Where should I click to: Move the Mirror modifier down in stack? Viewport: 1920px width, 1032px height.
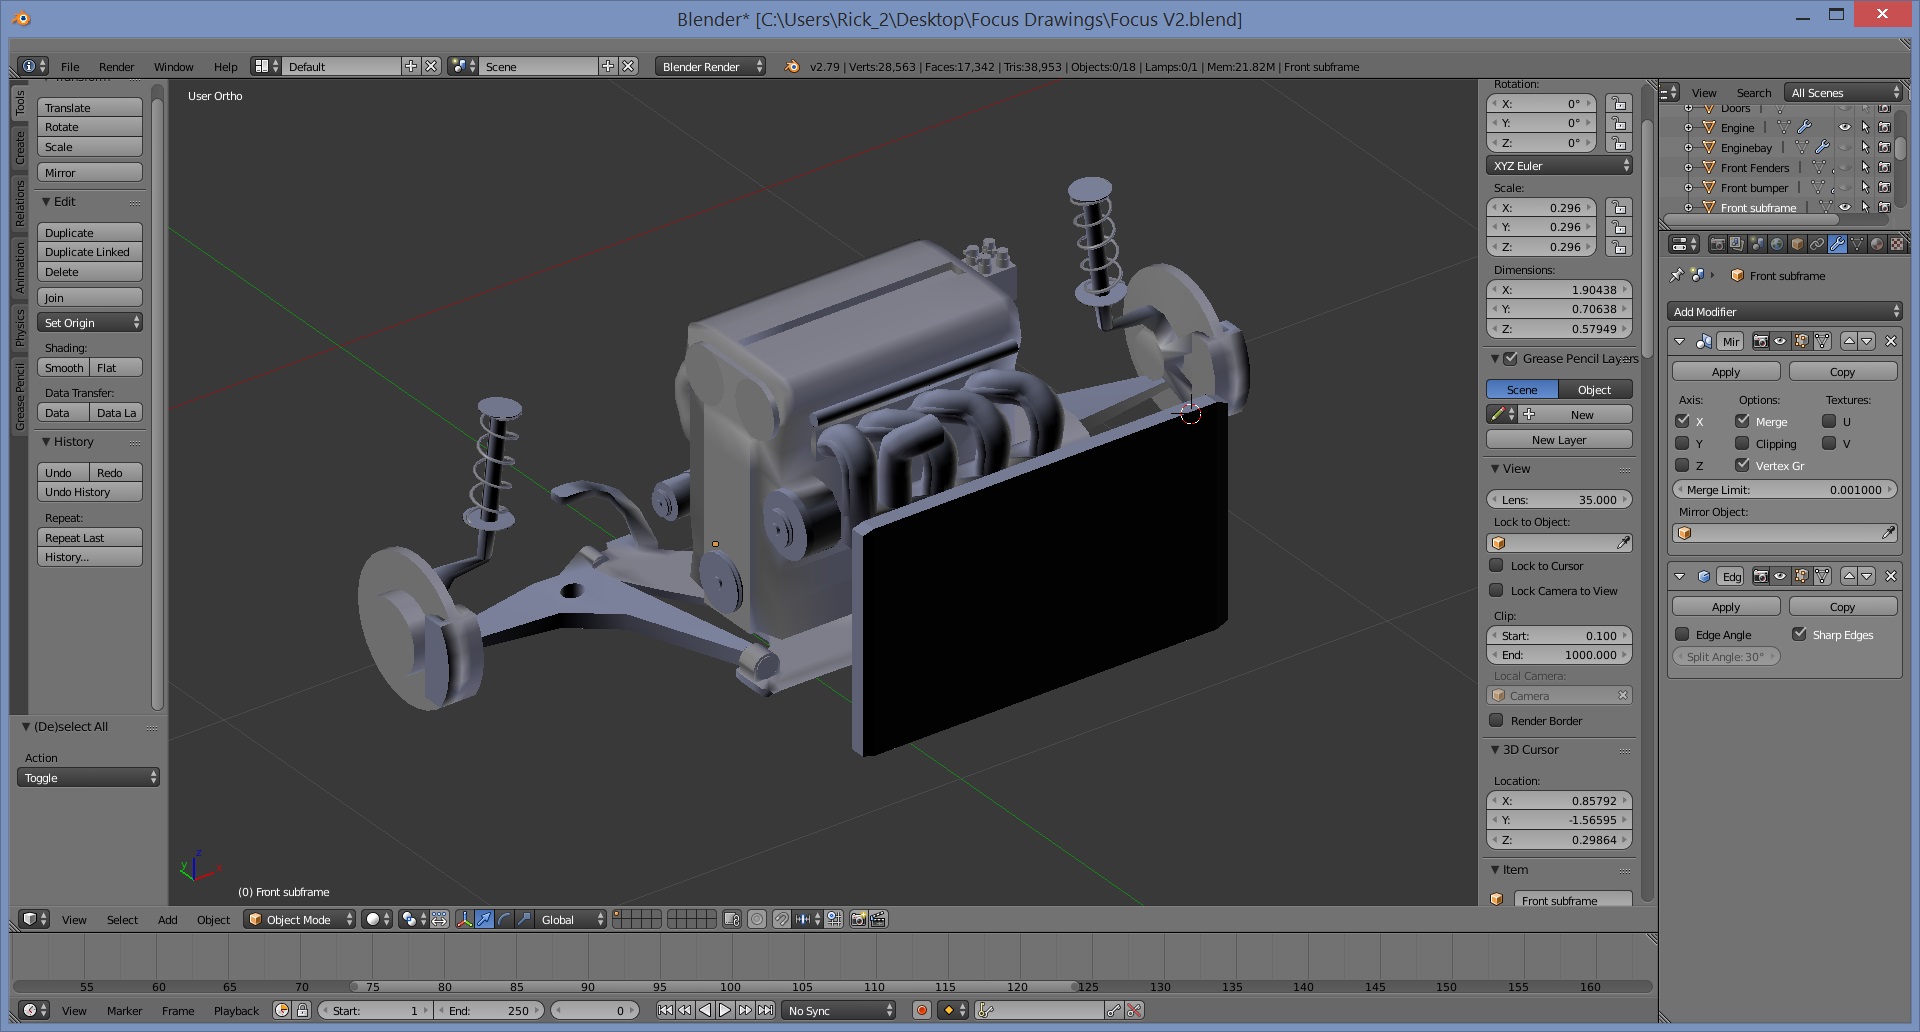(1867, 341)
